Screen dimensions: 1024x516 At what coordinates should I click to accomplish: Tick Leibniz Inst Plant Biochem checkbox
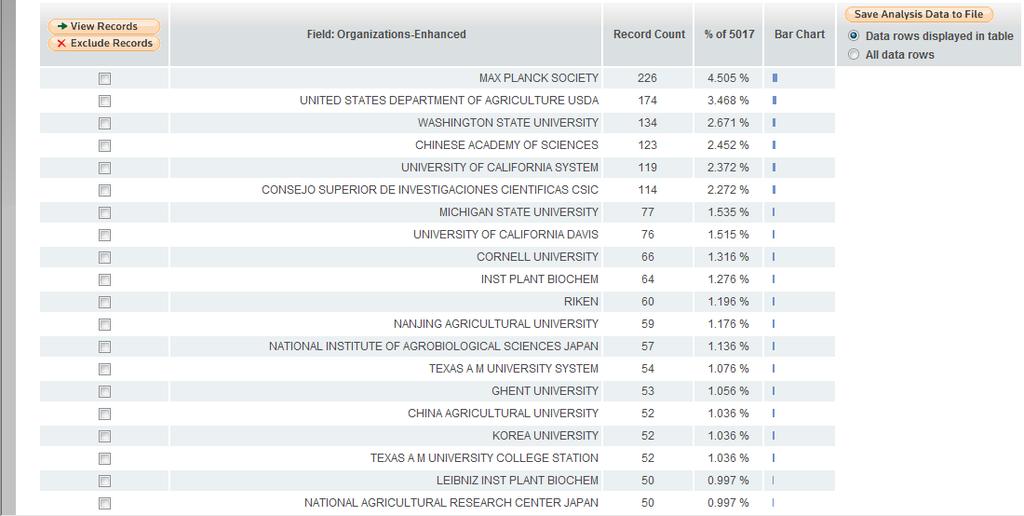pos(104,481)
